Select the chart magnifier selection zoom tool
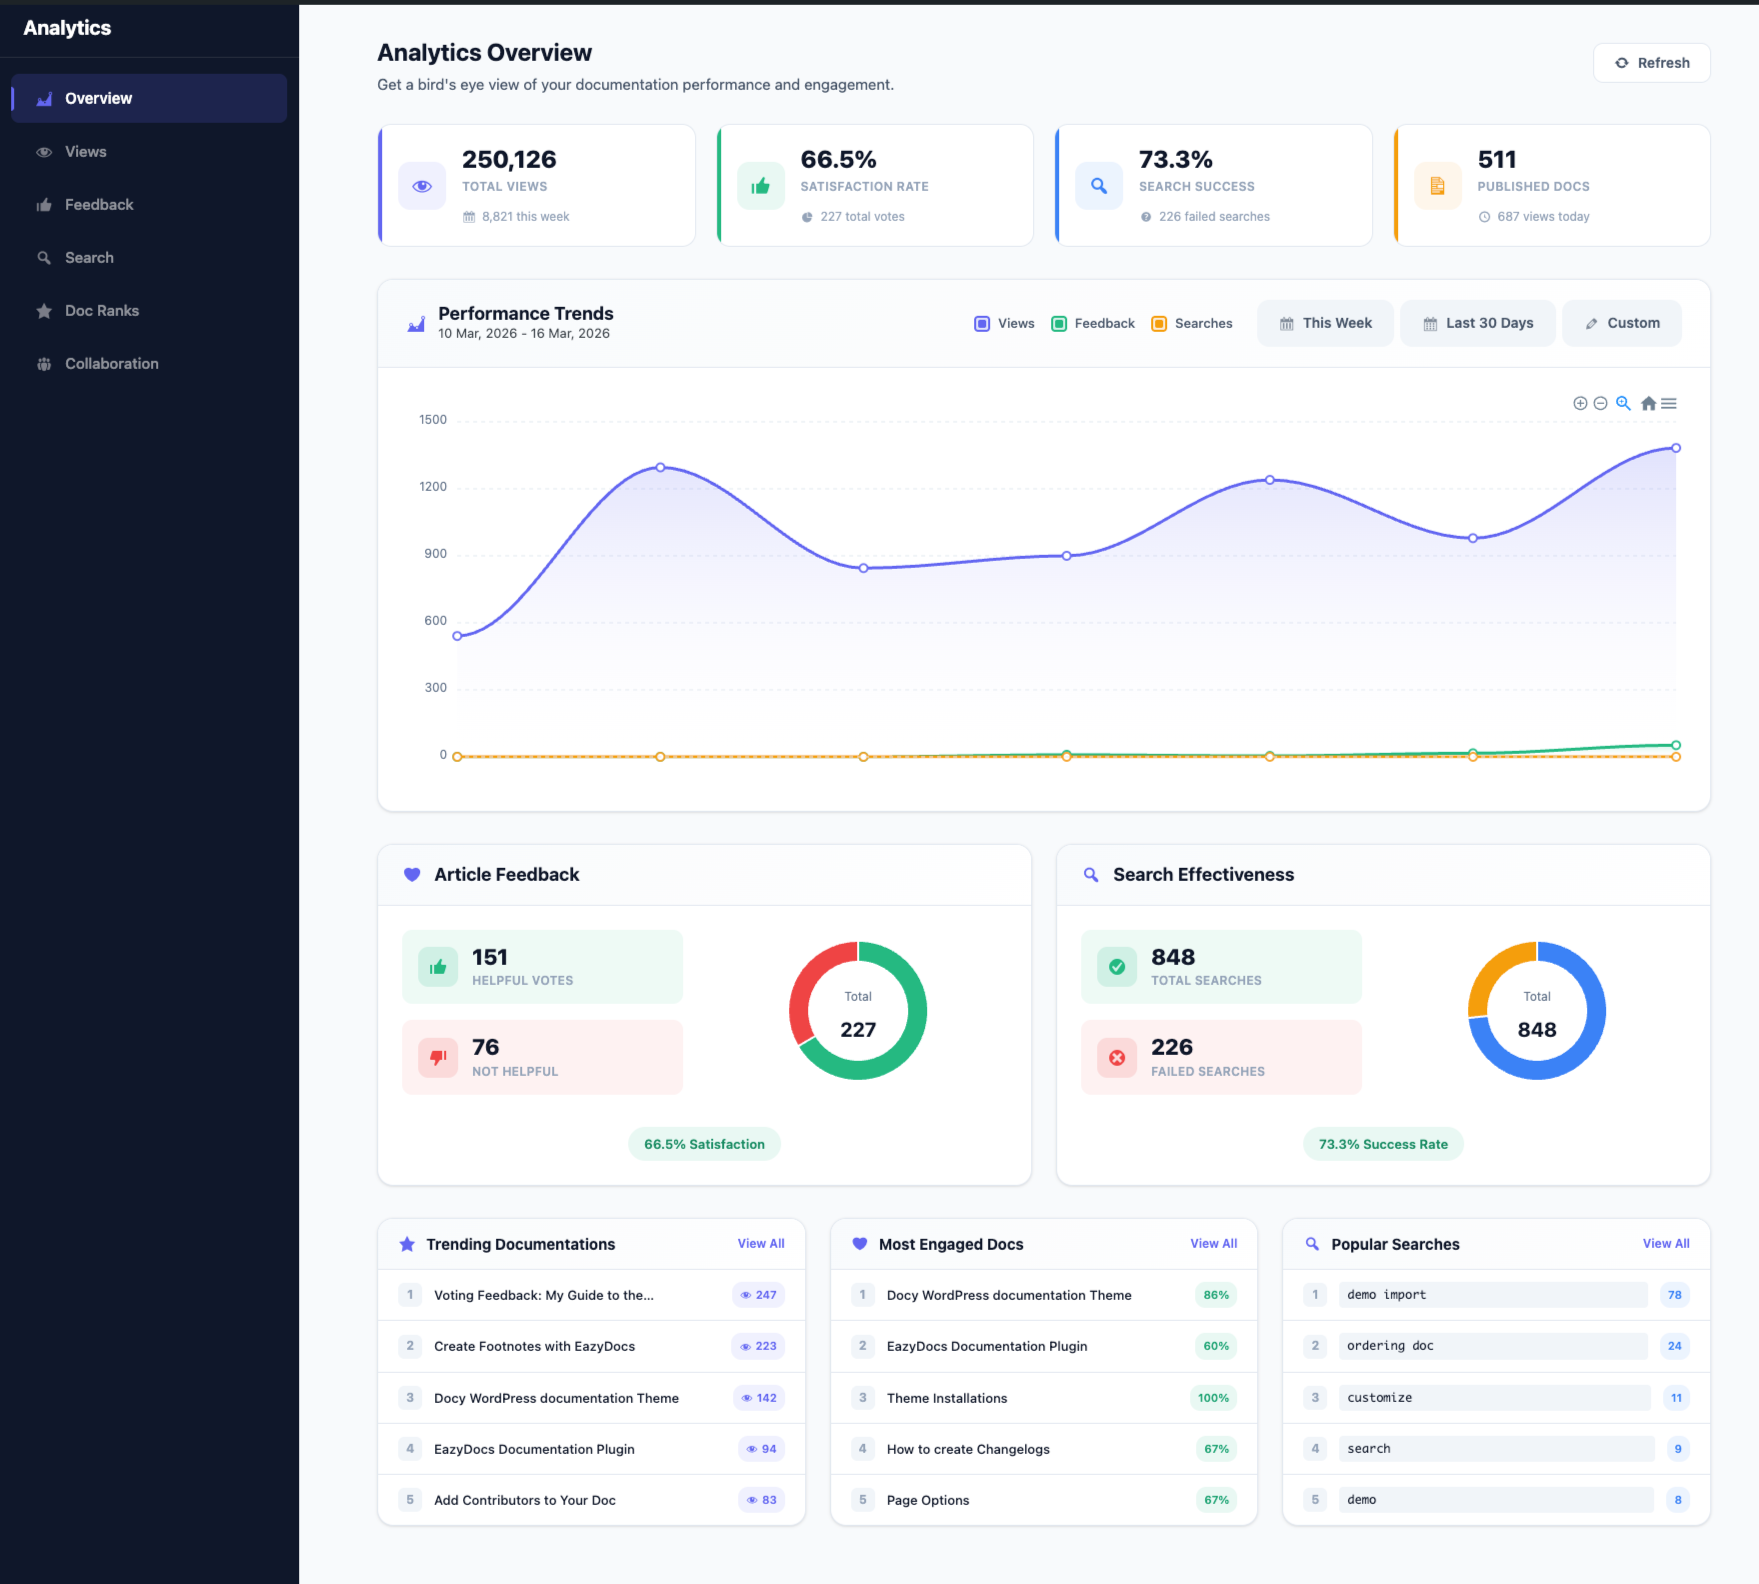The width and height of the screenshot is (1759, 1584). (1623, 403)
